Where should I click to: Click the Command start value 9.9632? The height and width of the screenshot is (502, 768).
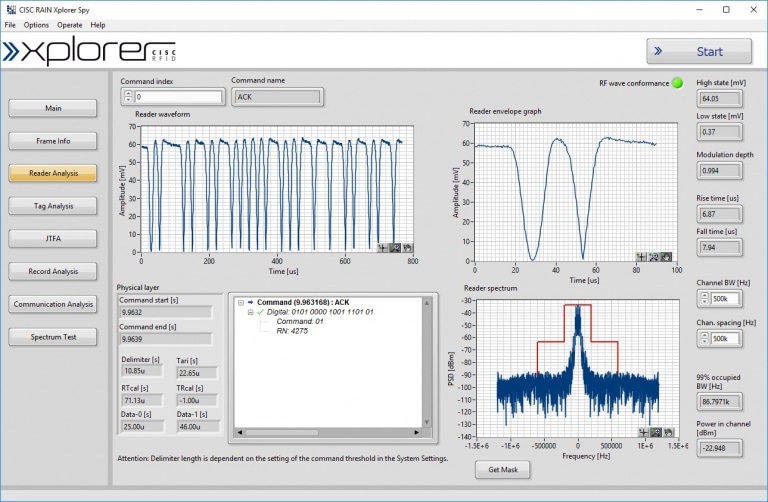[166, 312]
